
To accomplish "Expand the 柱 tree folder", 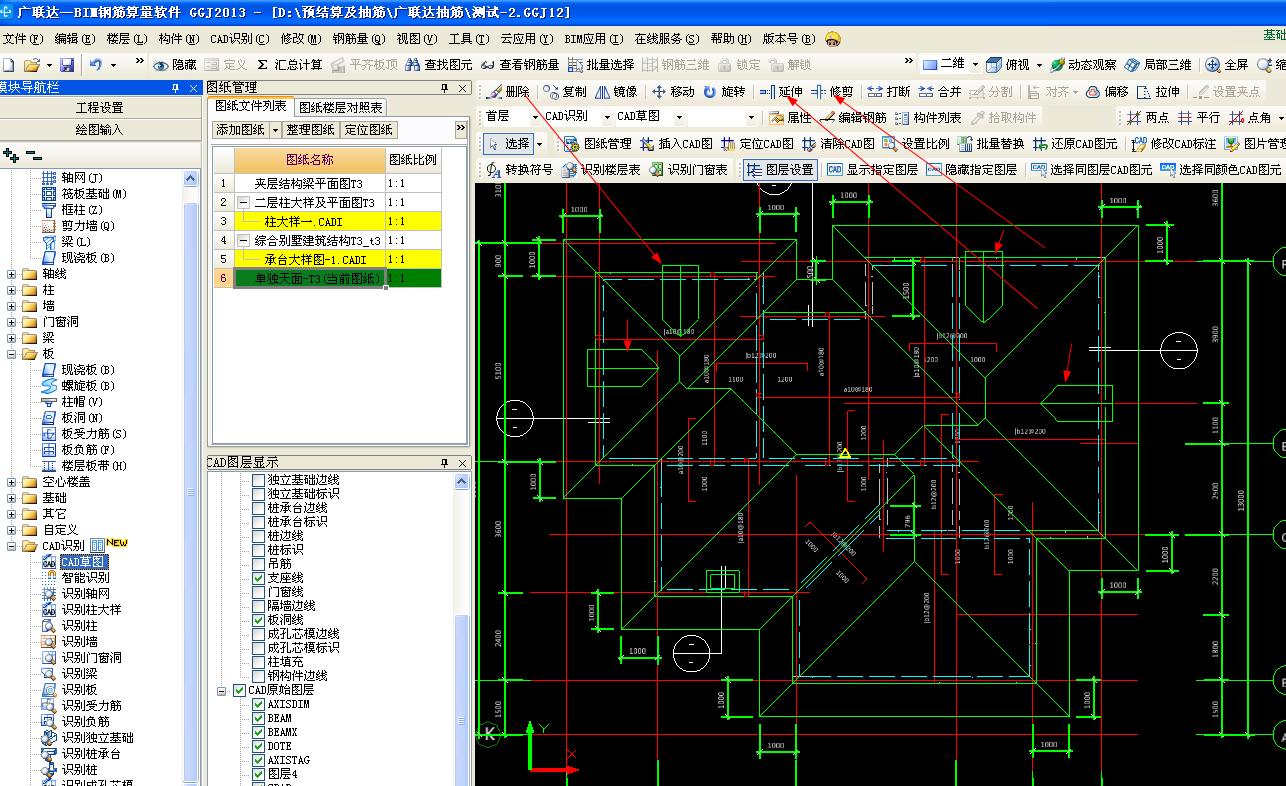I will click(x=12, y=290).
